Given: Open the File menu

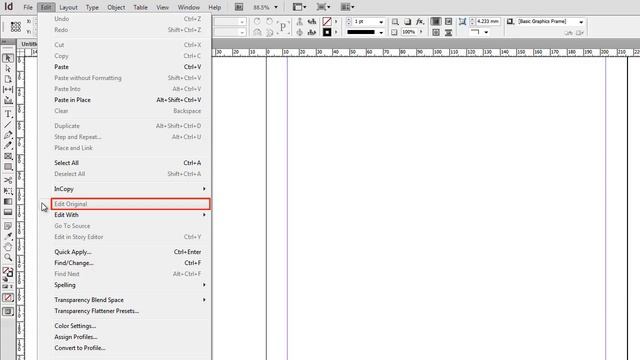Looking at the screenshot, I should 28,7.
